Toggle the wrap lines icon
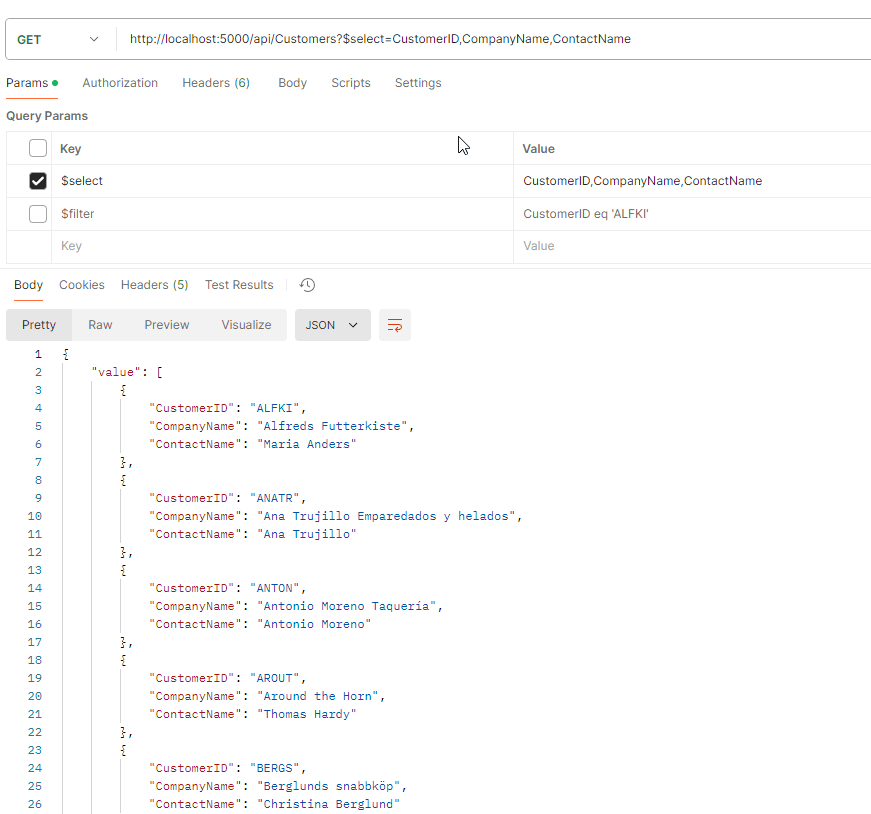Viewport: 871px width, 814px height. pos(395,325)
